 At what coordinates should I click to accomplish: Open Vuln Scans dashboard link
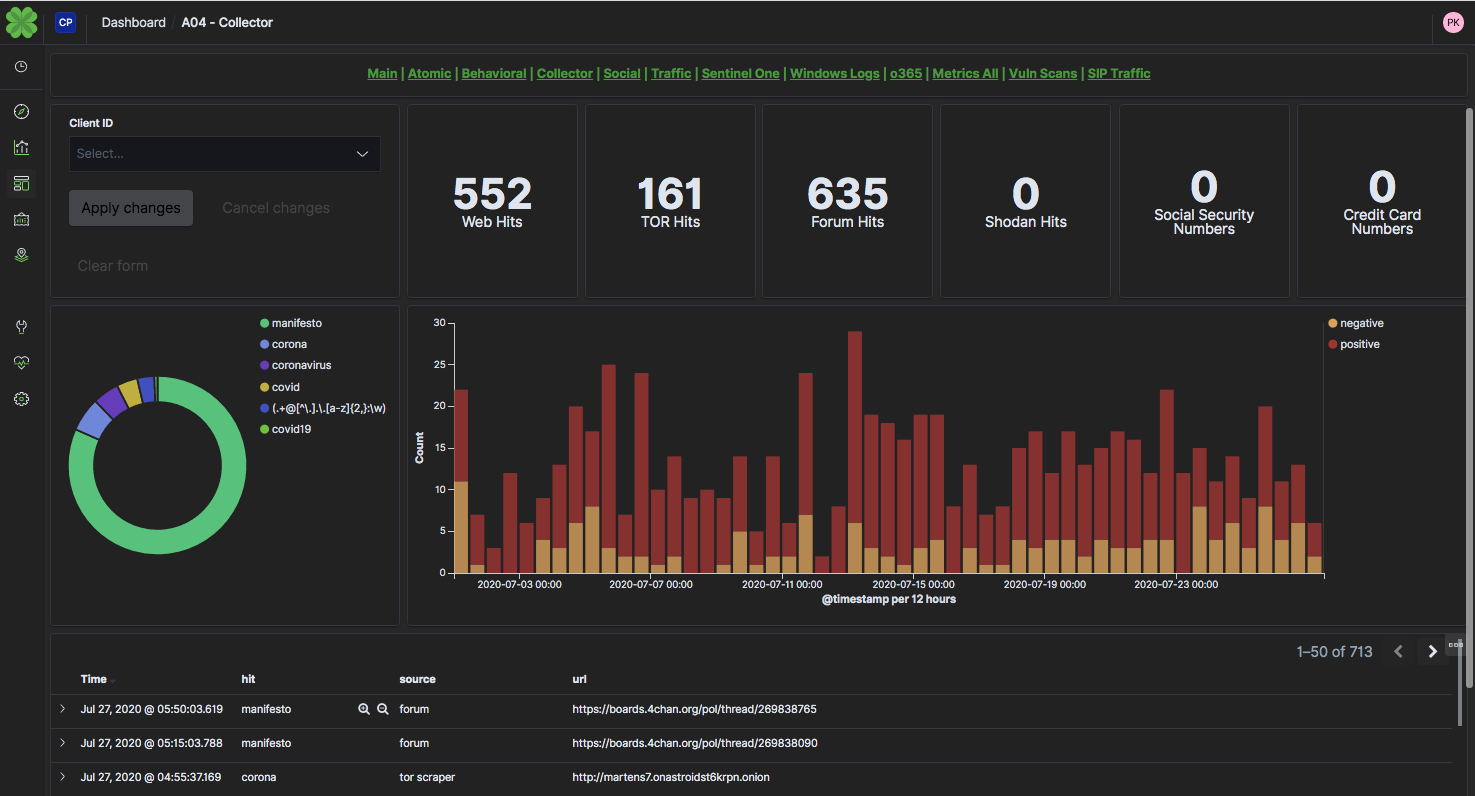pos(1043,73)
